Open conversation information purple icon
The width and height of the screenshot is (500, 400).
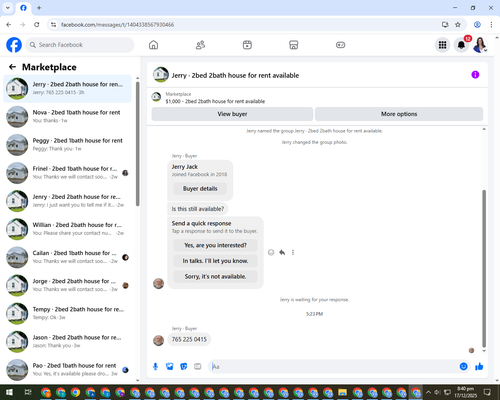point(475,75)
